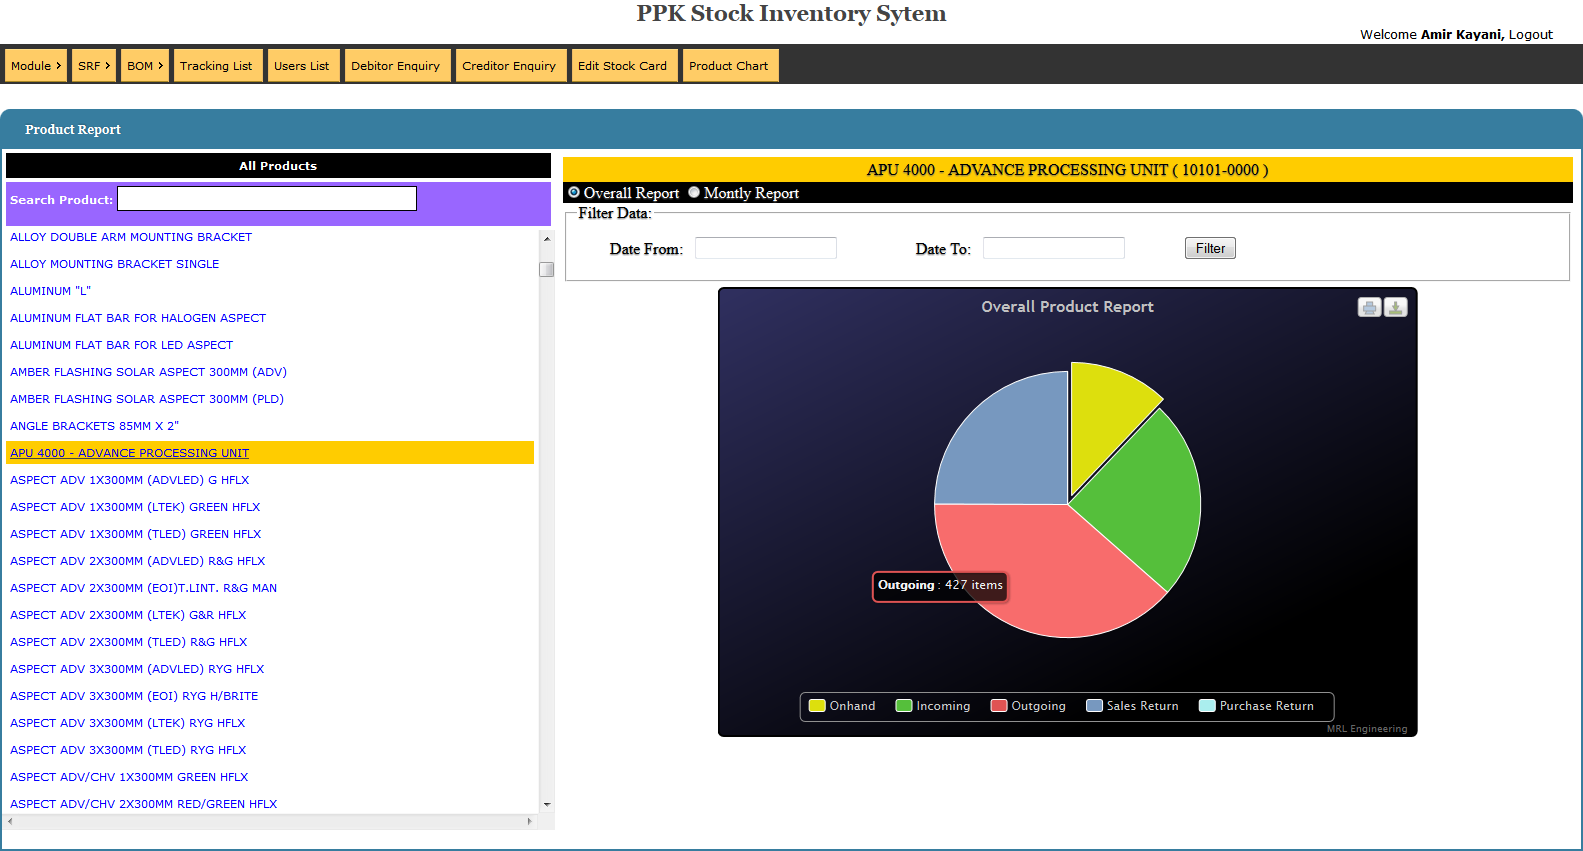Open the Tracking List page
The height and width of the screenshot is (851, 1583).
point(216,66)
